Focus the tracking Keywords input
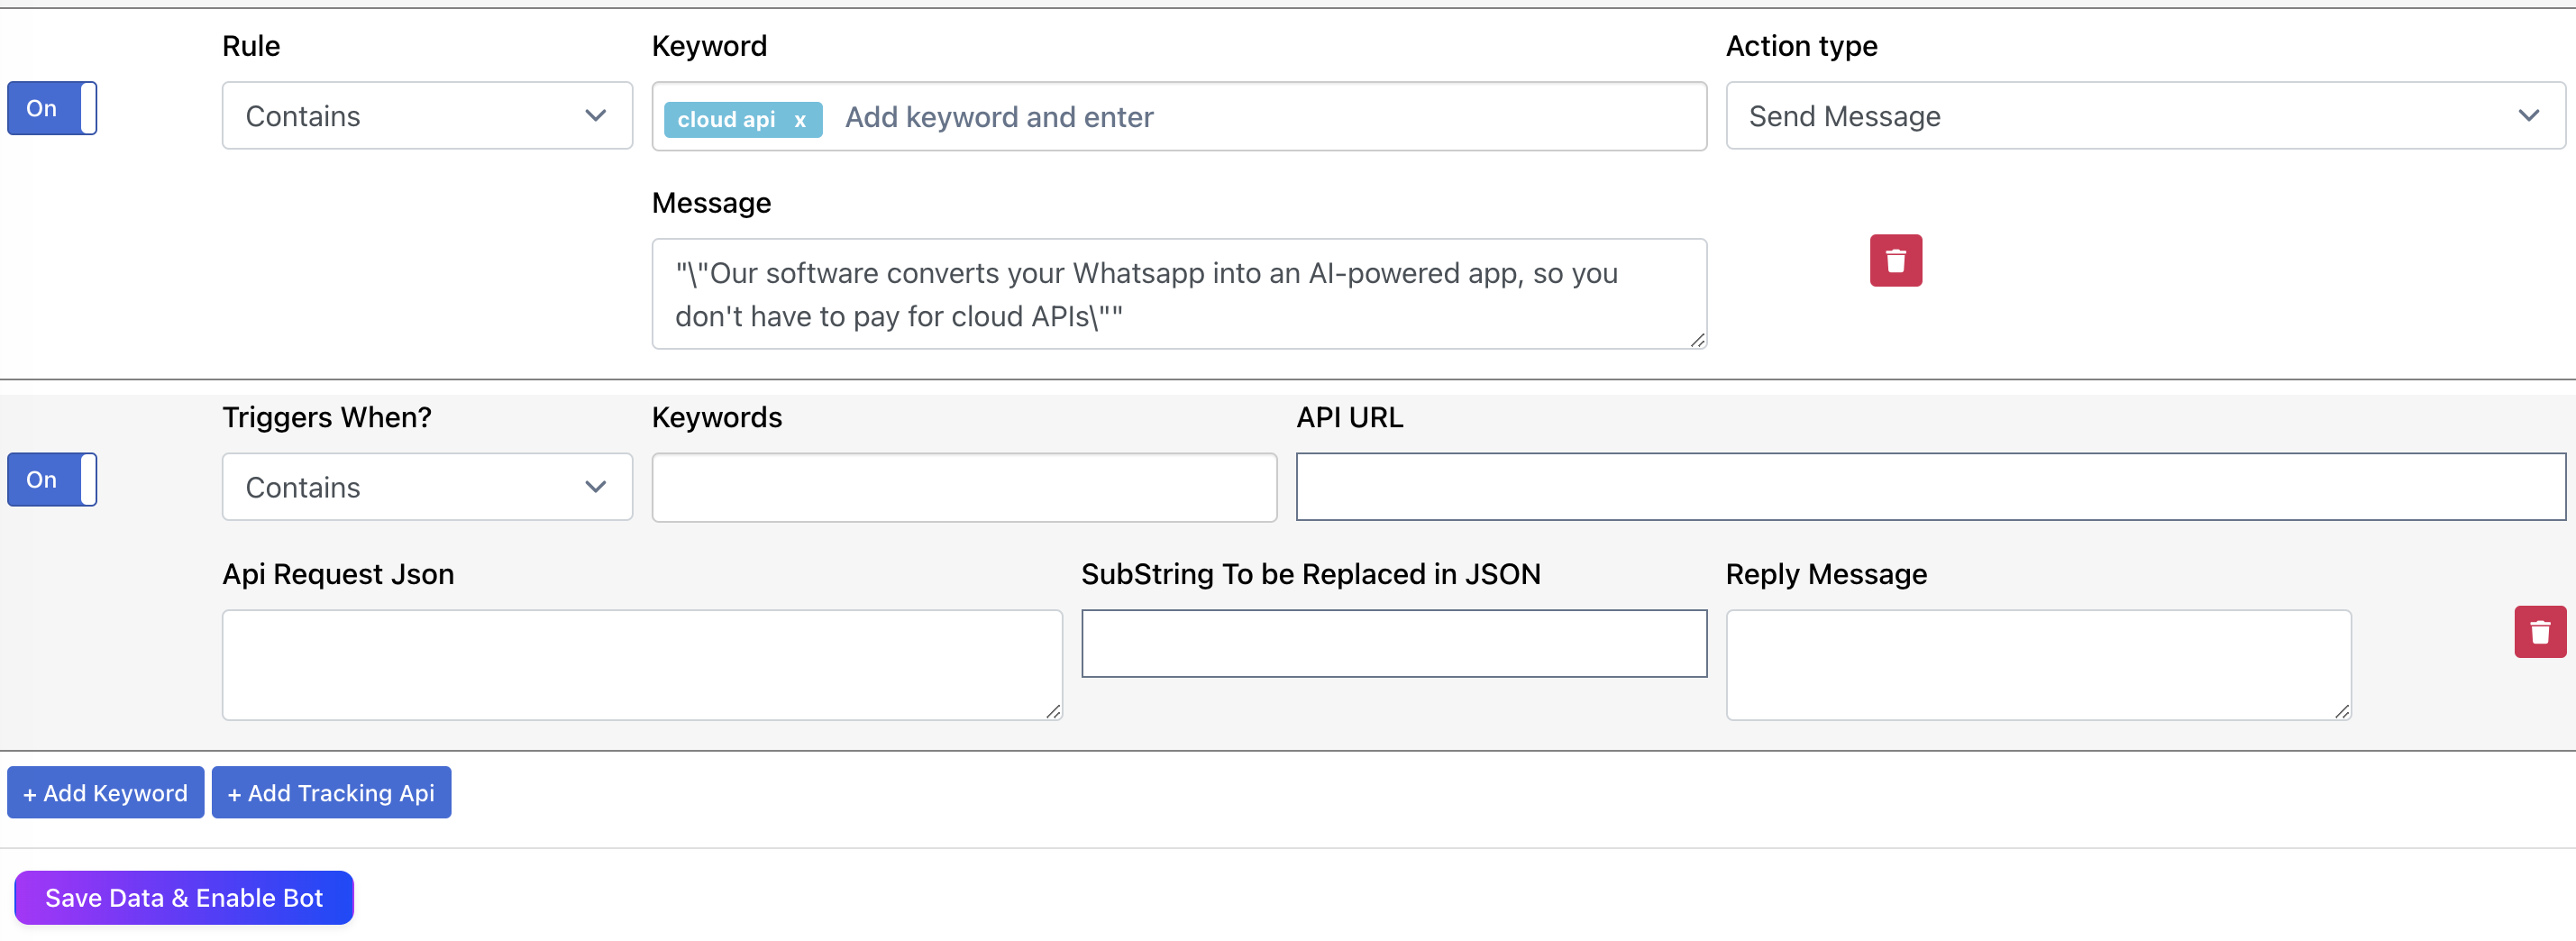 (964, 487)
